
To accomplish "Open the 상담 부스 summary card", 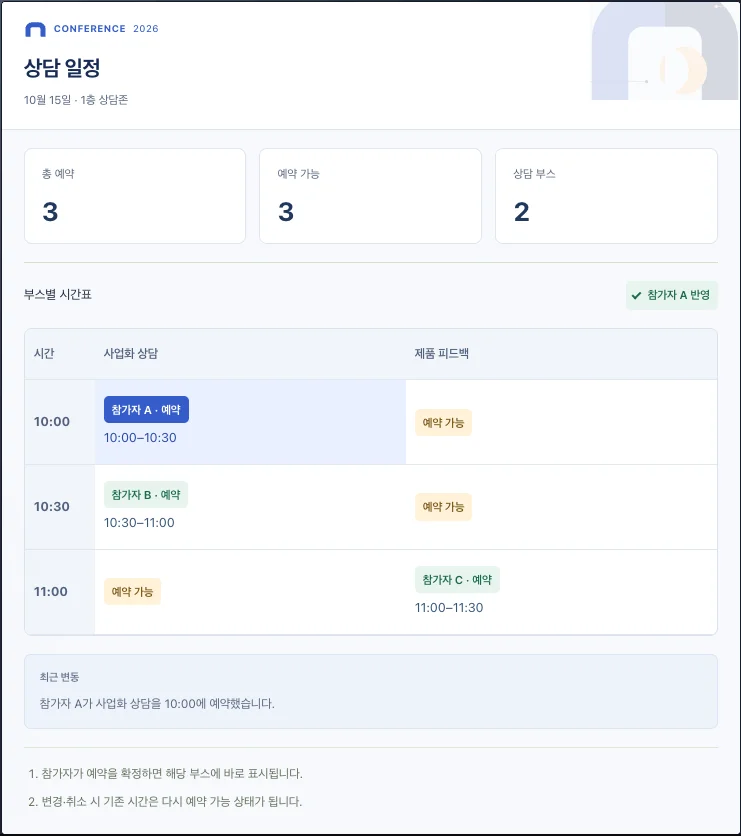I will (606, 196).
